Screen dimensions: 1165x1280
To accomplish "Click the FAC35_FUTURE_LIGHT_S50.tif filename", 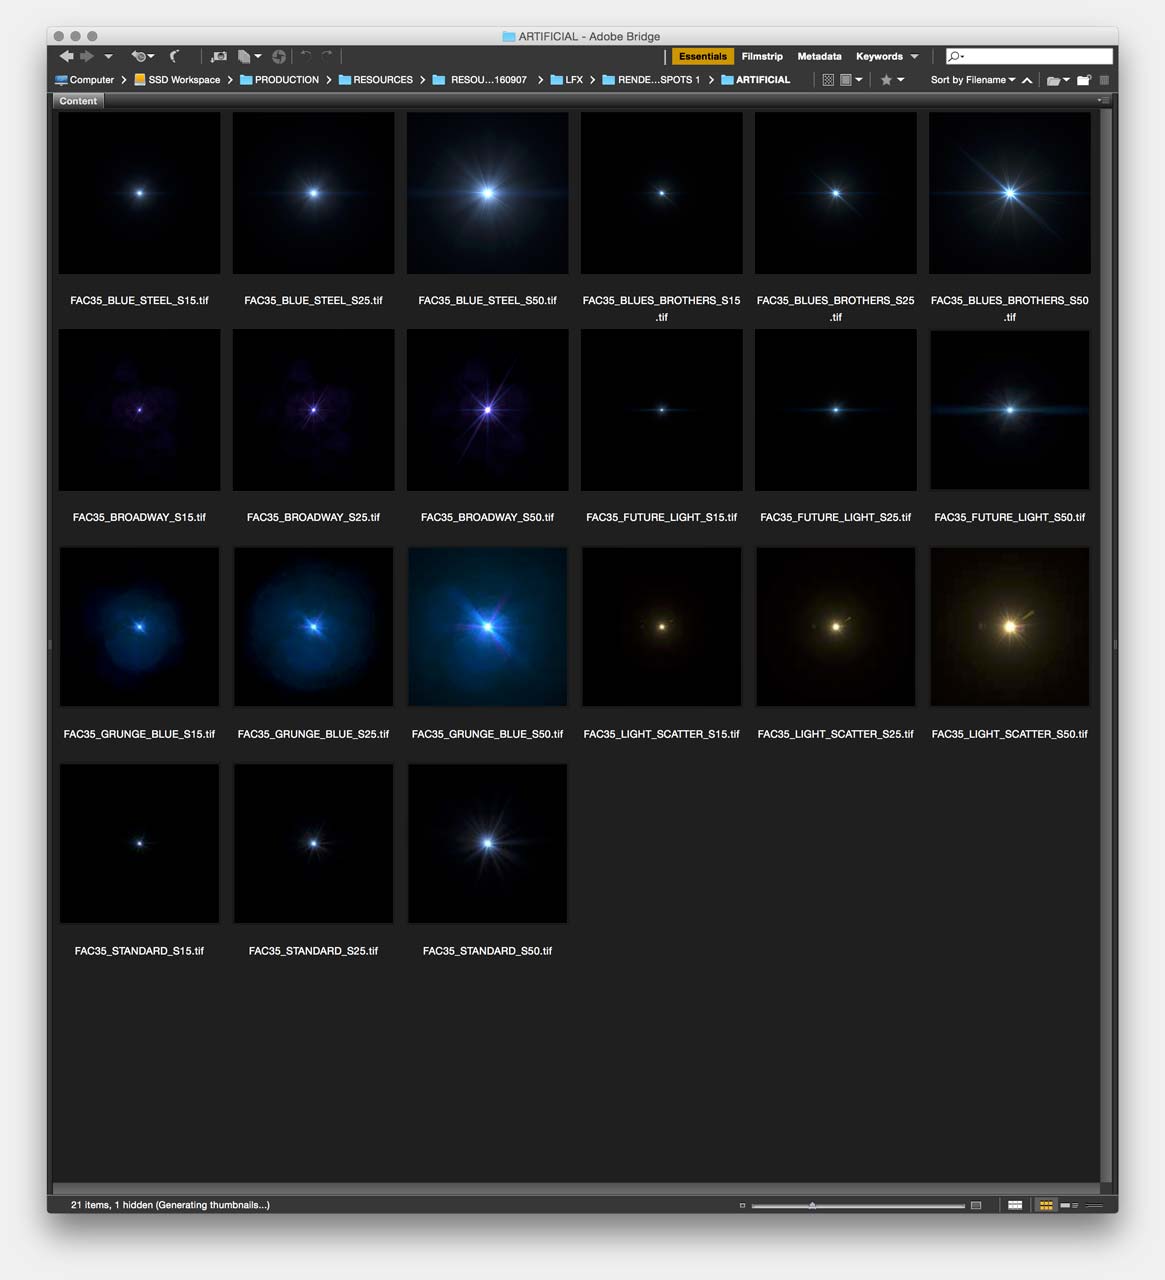I will (x=1009, y=517).
